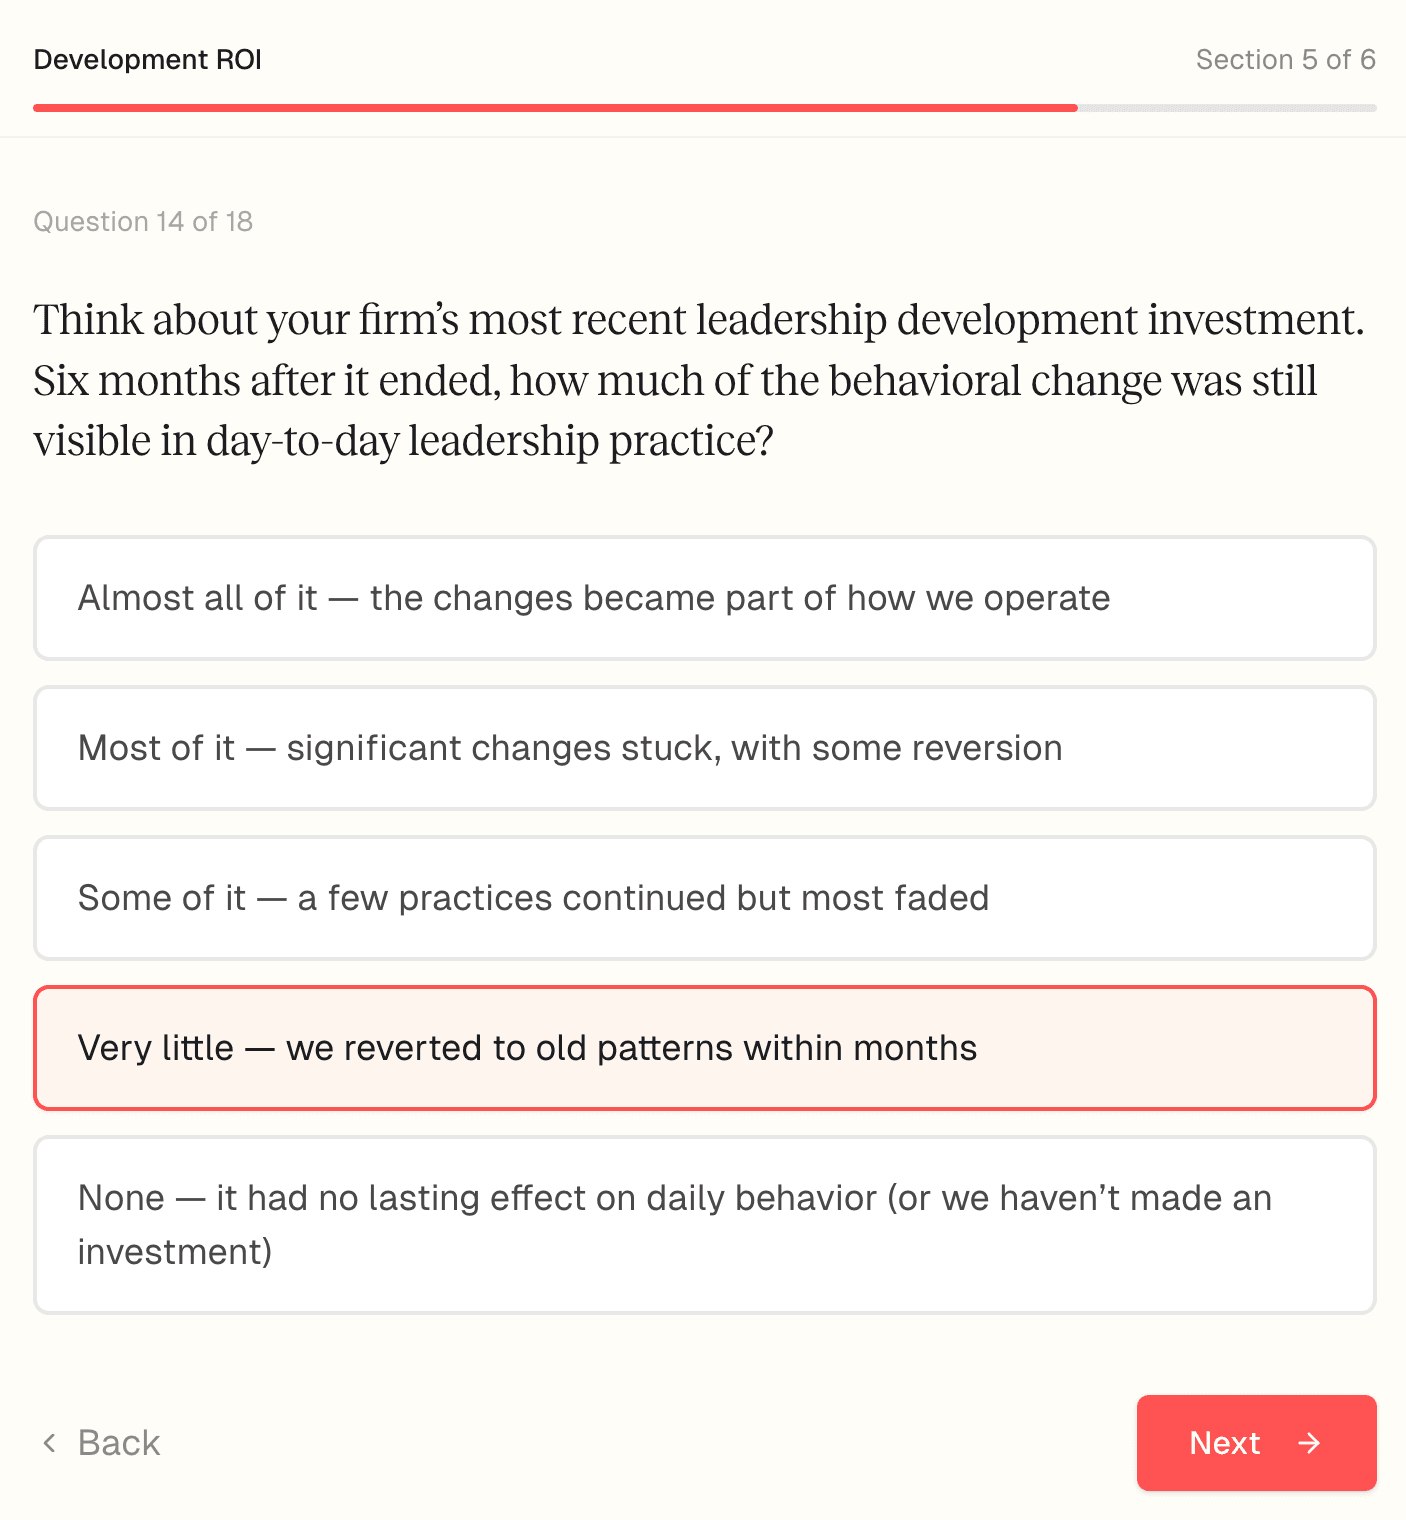1406x1520 pixels.
Task: Choose 'Most of it' answer option
Action: (704, 748)
